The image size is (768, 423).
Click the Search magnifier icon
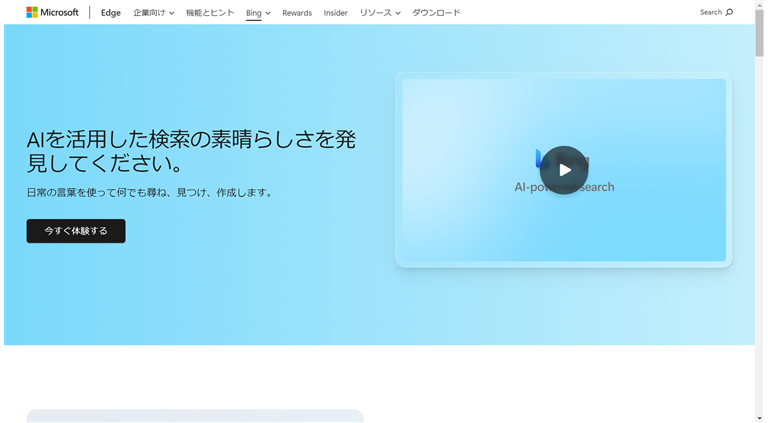click(729, 12)
